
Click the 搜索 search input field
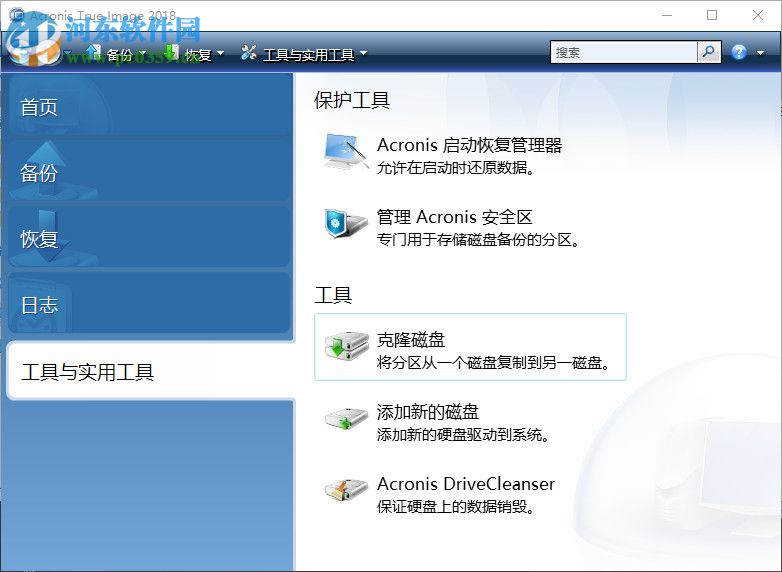click(x=623, y=52)
